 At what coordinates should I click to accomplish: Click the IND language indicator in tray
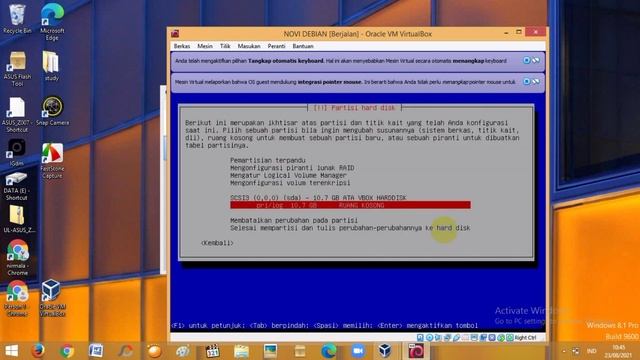point(591,351)
